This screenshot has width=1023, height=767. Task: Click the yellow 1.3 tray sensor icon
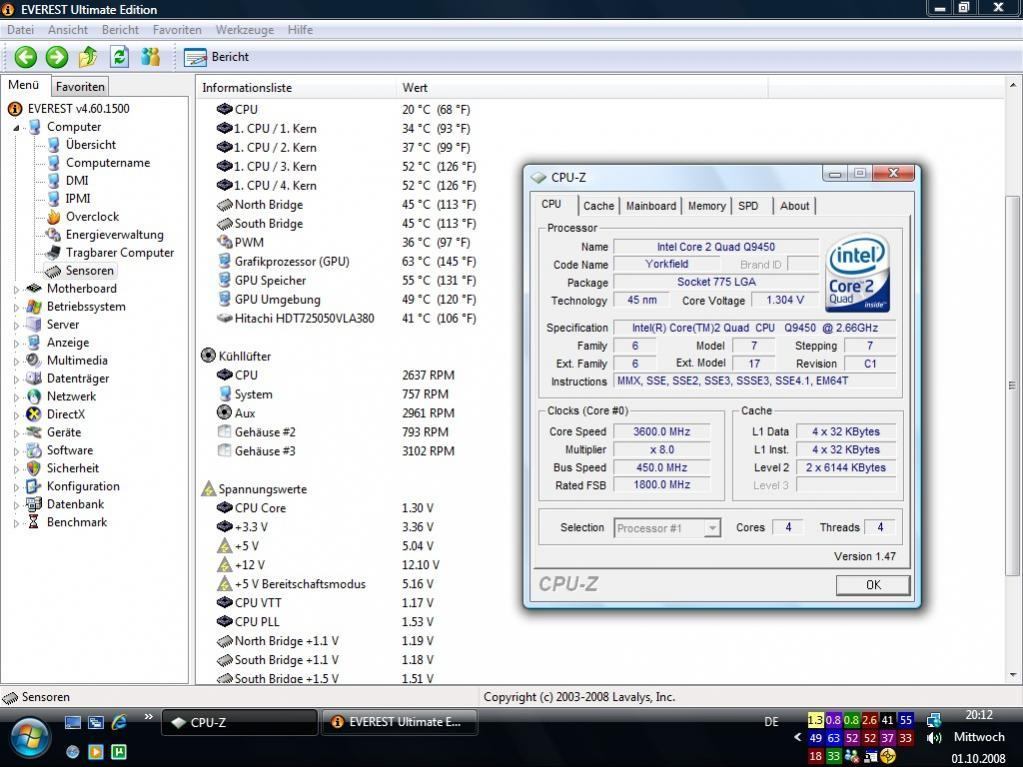815,720
